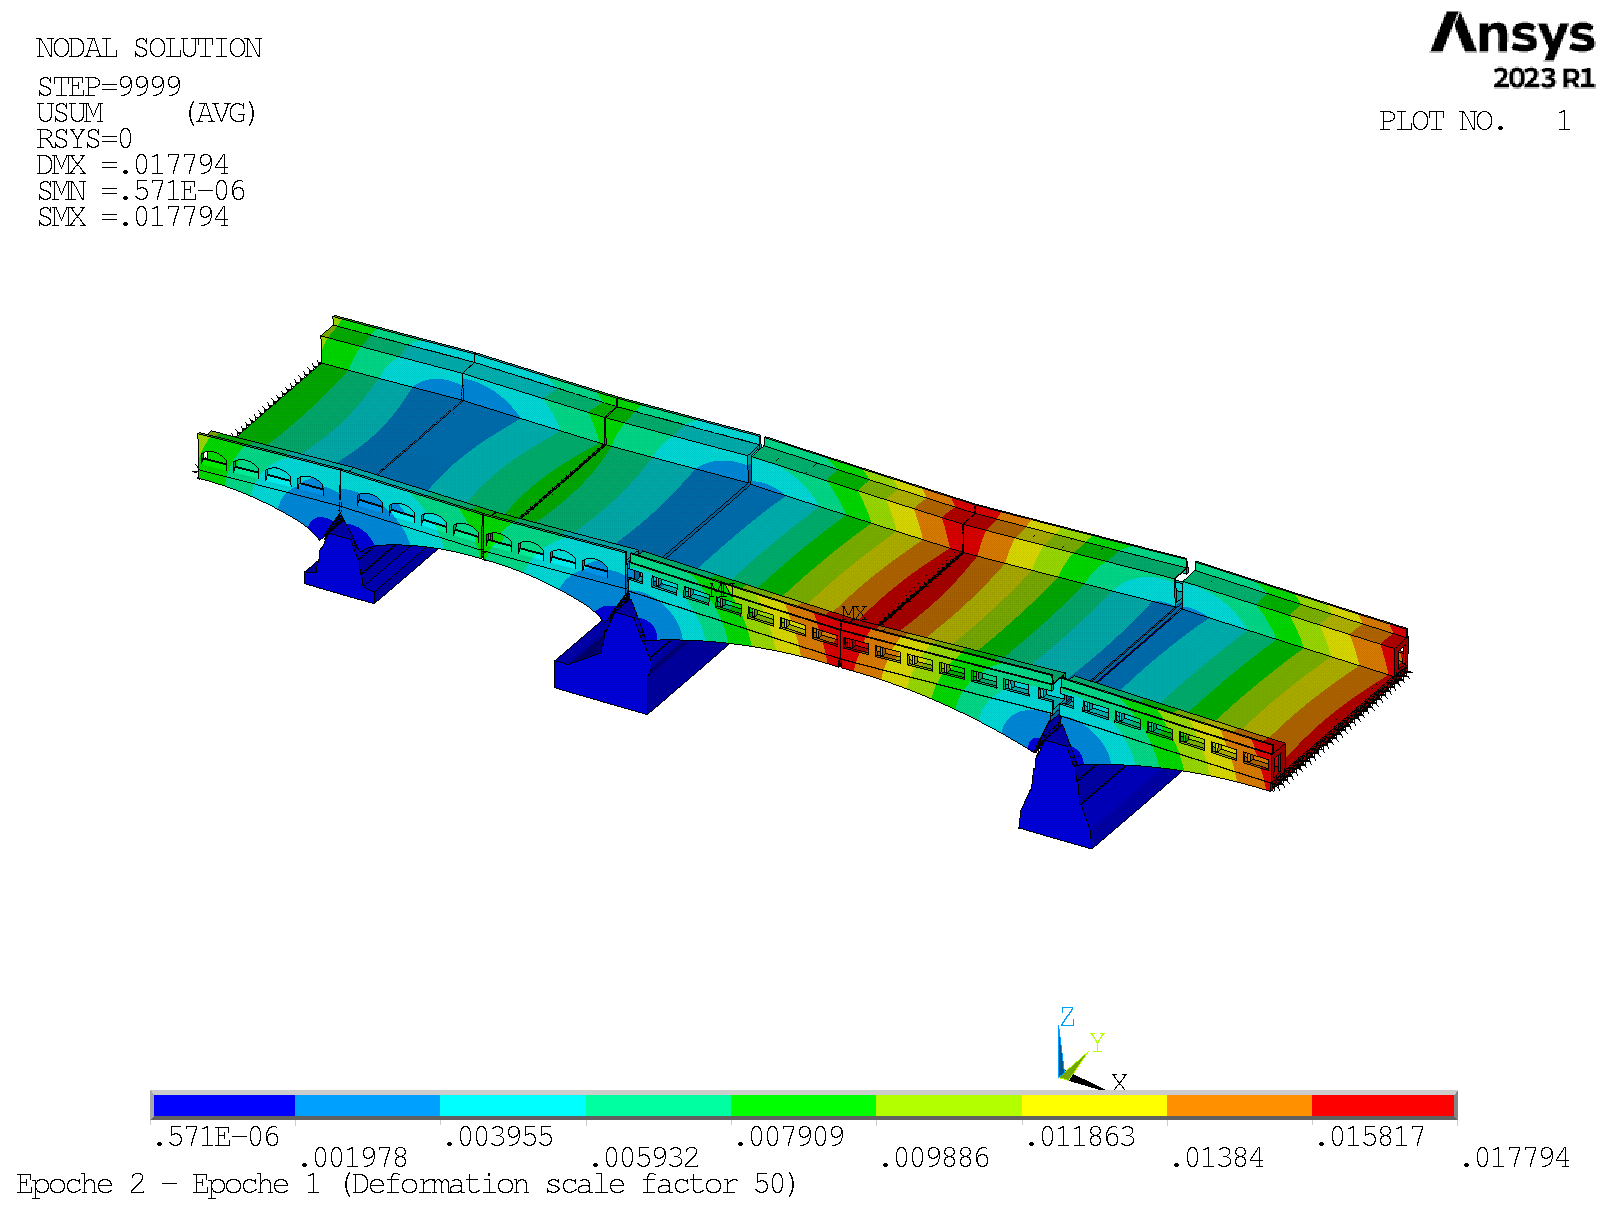Viewport: 1610px width, 1210px height.
Task: Click the ".007909" legend value
Action: point(790,1137)
